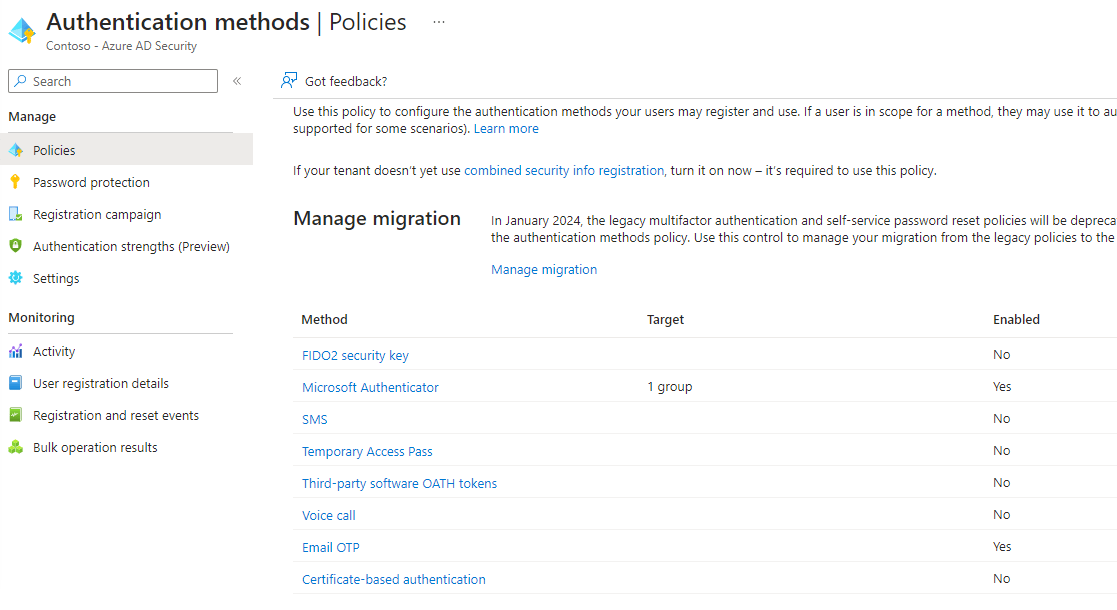The image size is (1117, 610).
Task: Open Registration and reset events
Action: 116,415
